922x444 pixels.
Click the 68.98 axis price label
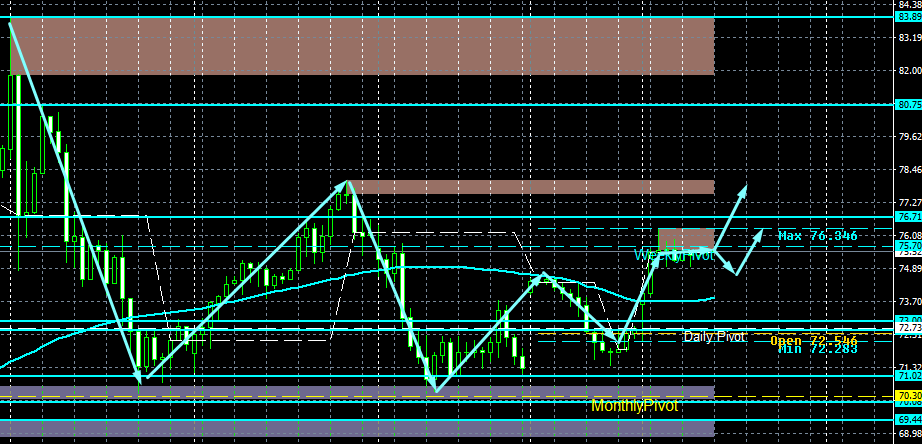tap(909, 432)
